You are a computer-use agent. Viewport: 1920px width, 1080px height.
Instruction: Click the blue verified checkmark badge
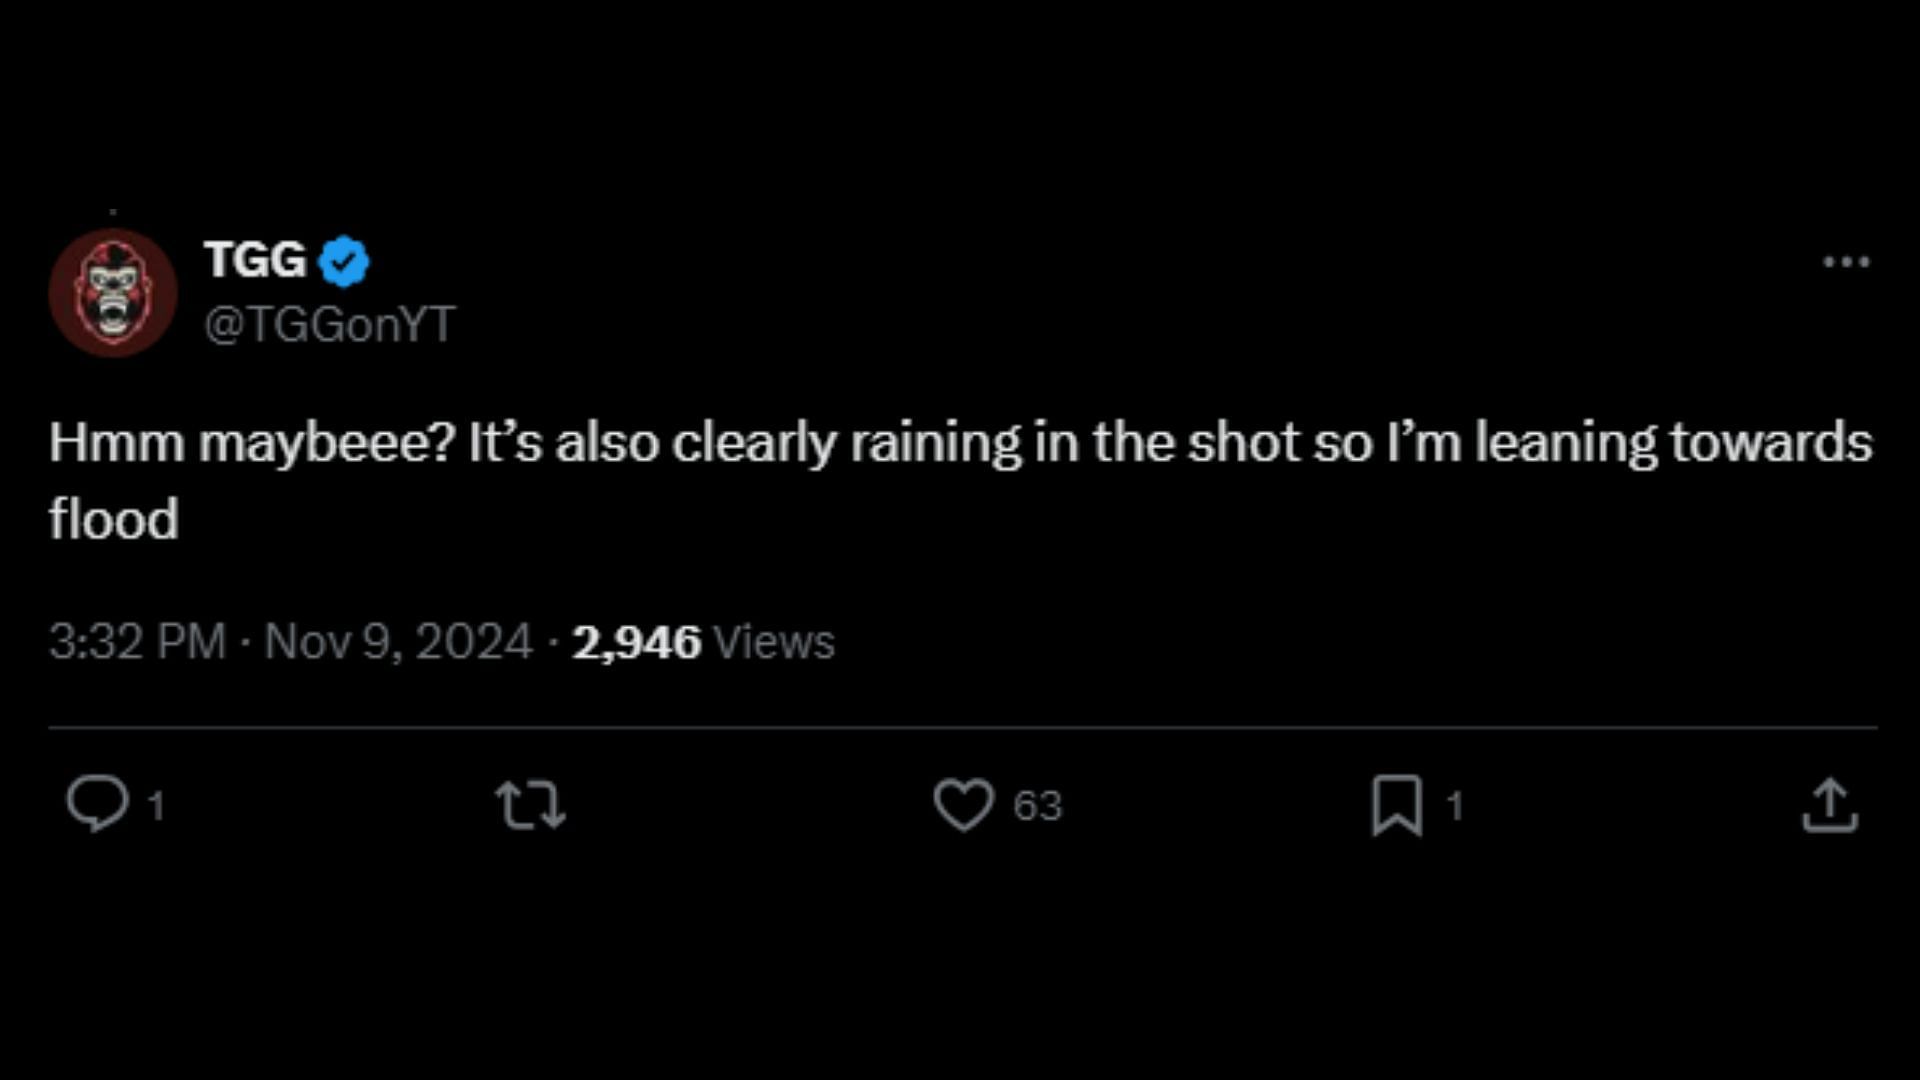click(x=344, y=261)
